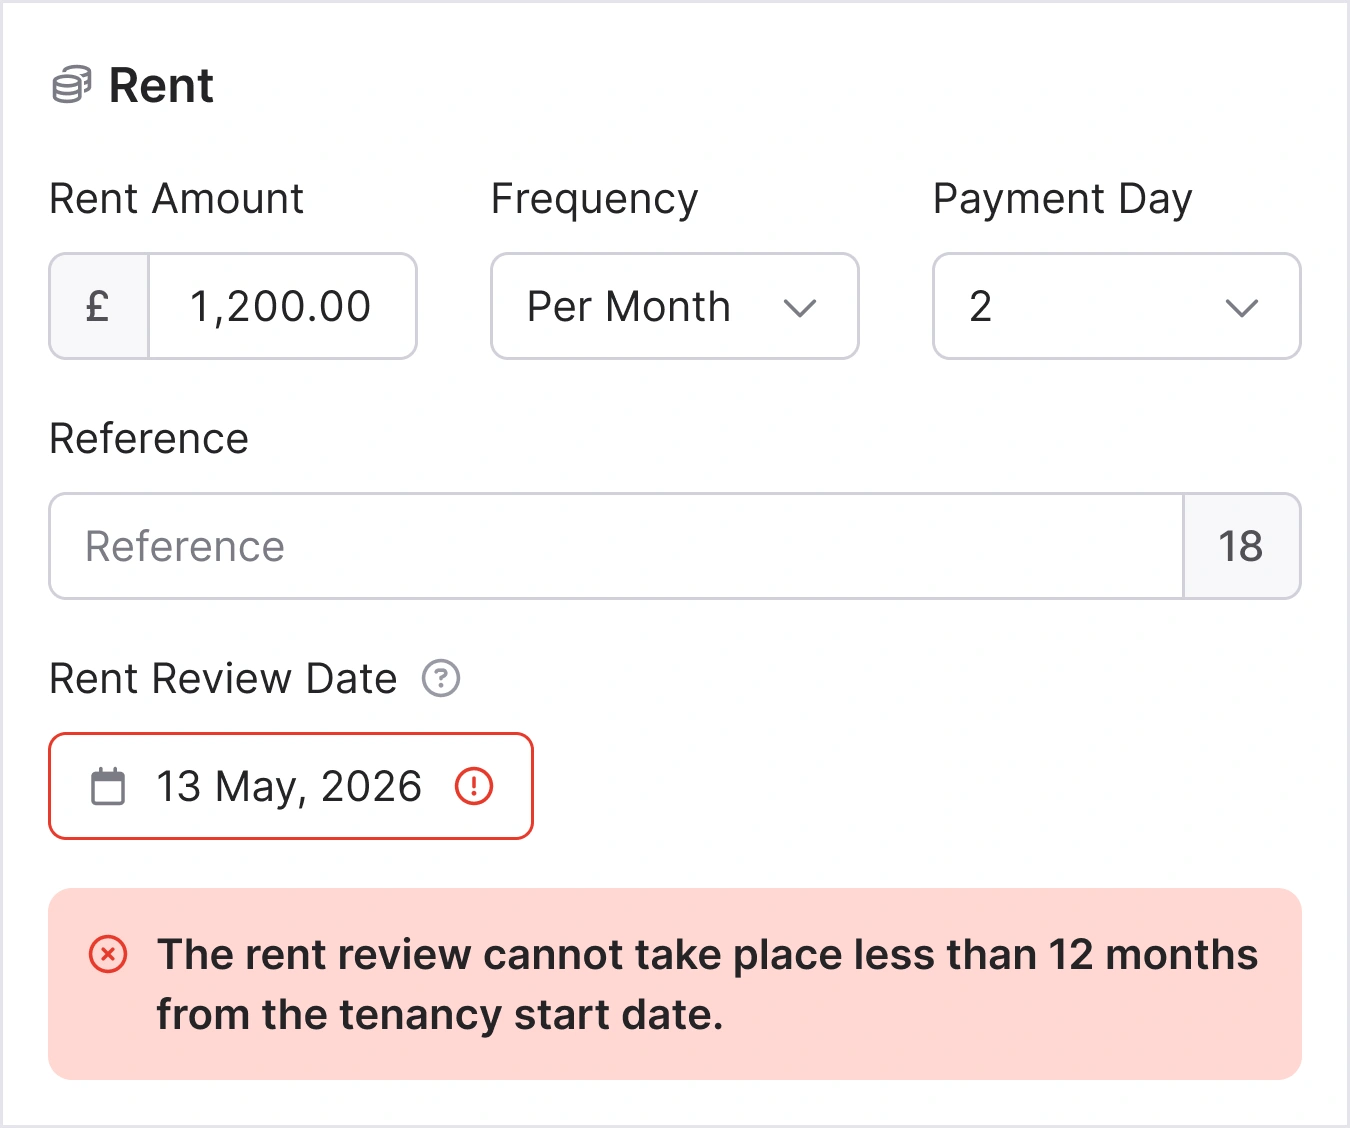
Task: Click the chevron on the Frequency selector
Action: (802, 308)
